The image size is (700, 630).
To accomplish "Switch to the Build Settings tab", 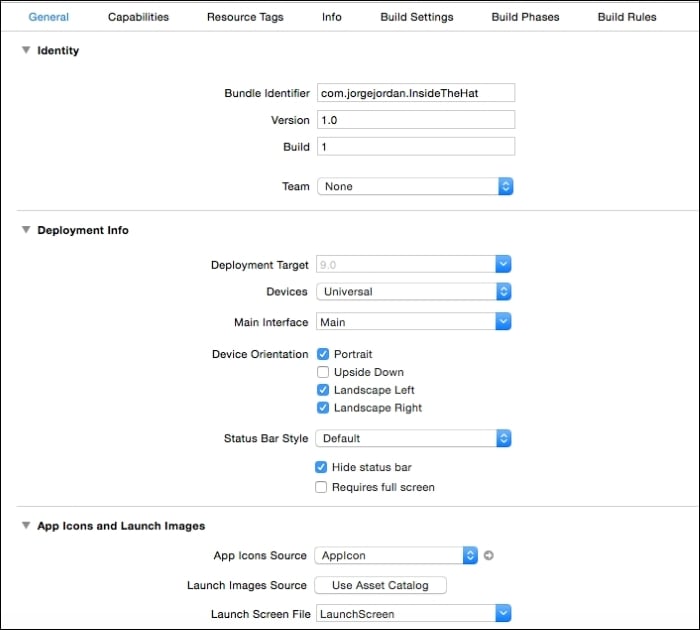I will point(417,17).
